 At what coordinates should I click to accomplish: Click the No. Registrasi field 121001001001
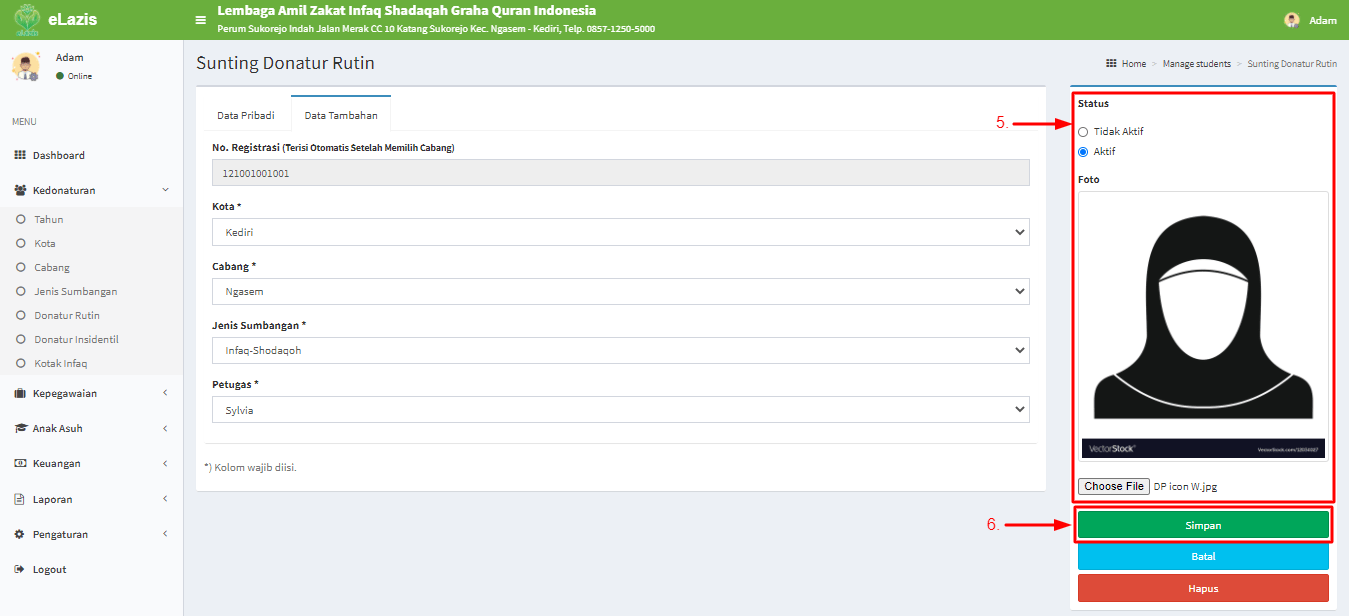click(x=621, y=173)
